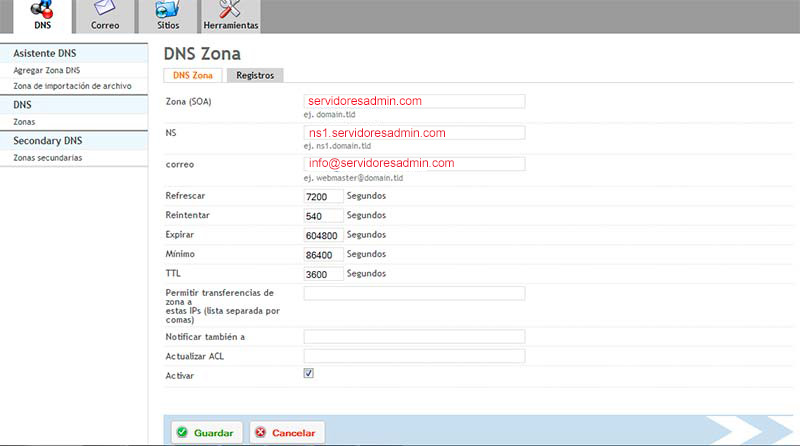Click the Secondary DNS sidebar header
The image size is (800, 446).
[74, 140]
